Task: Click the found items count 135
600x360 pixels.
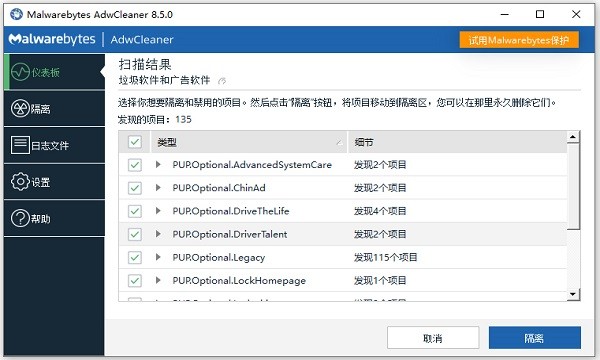Action: pyautogui.click(x=183, y=120)
